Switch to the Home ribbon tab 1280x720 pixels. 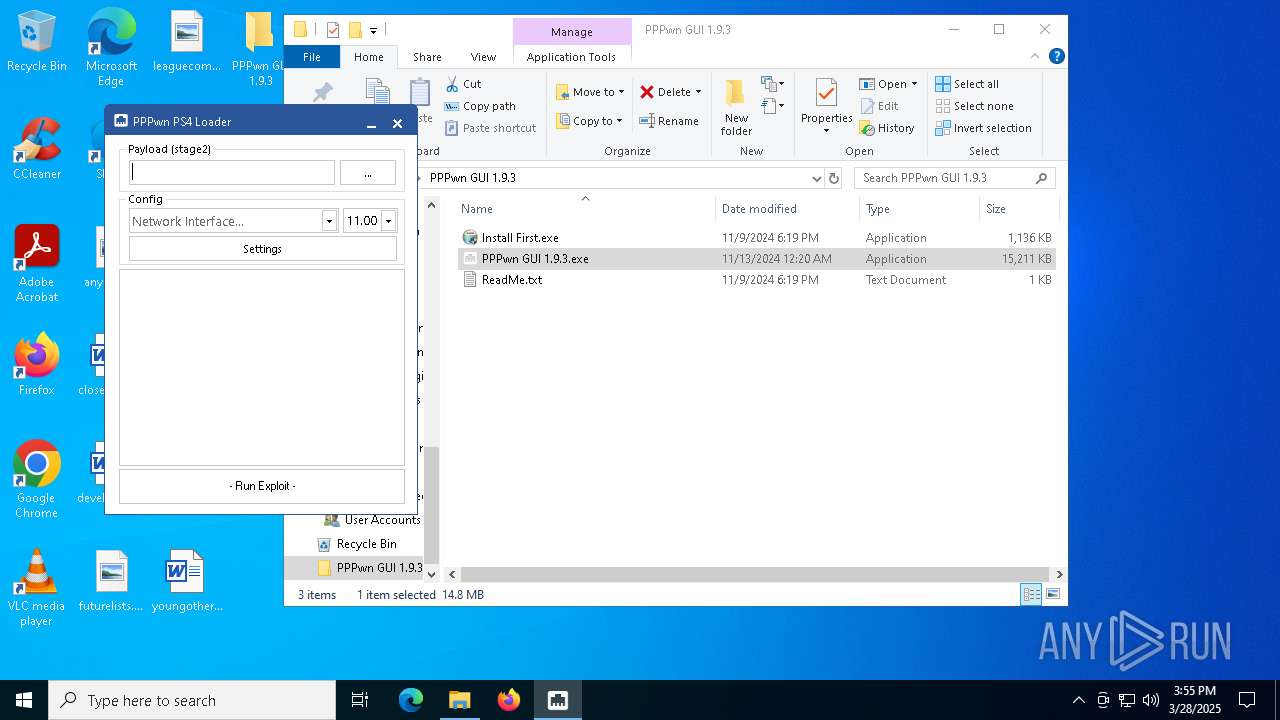[x=368, y=57]
